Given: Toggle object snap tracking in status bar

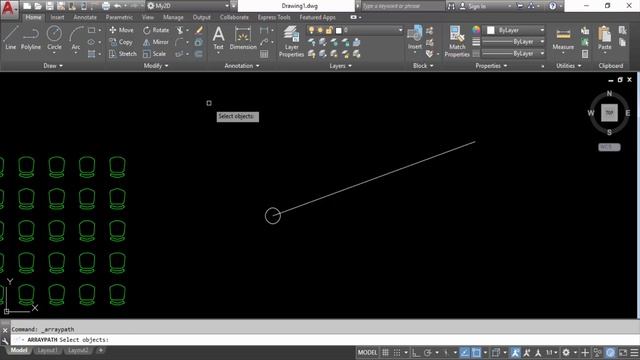Looking at the screenshot, I should click(x=464, y=352).
